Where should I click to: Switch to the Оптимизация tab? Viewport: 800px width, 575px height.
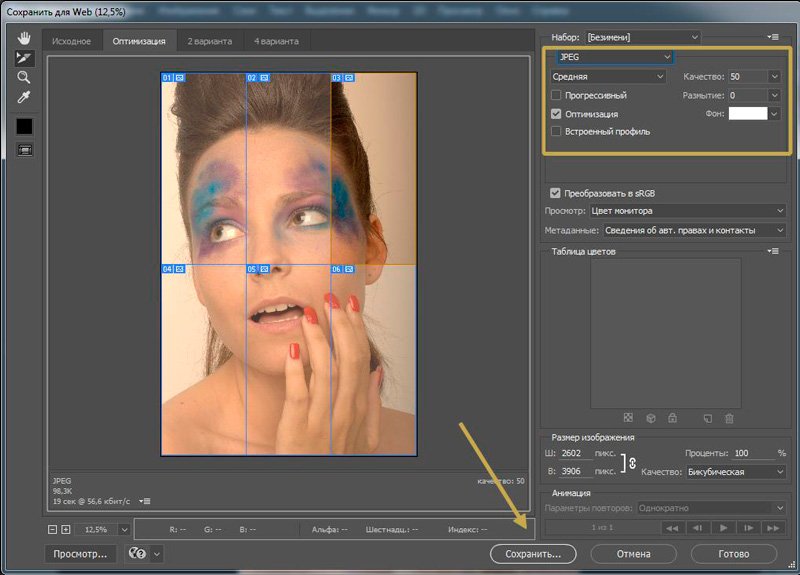[139, 41]
